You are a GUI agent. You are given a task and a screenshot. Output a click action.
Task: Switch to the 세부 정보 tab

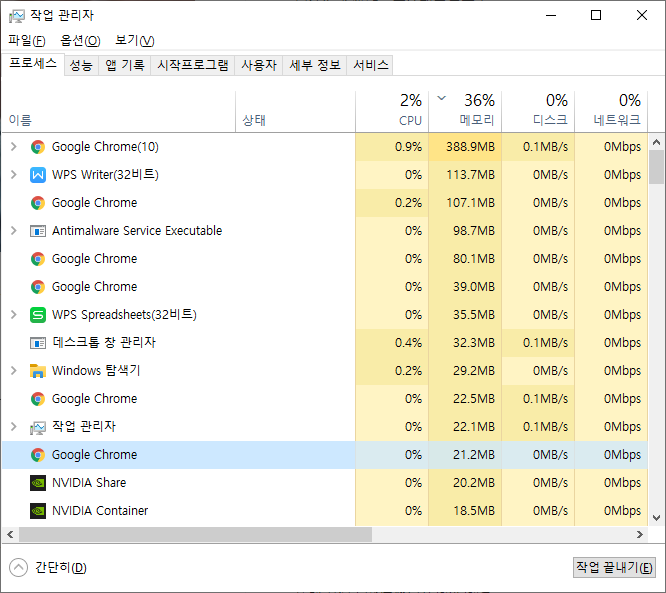click(x=315, y=65)
